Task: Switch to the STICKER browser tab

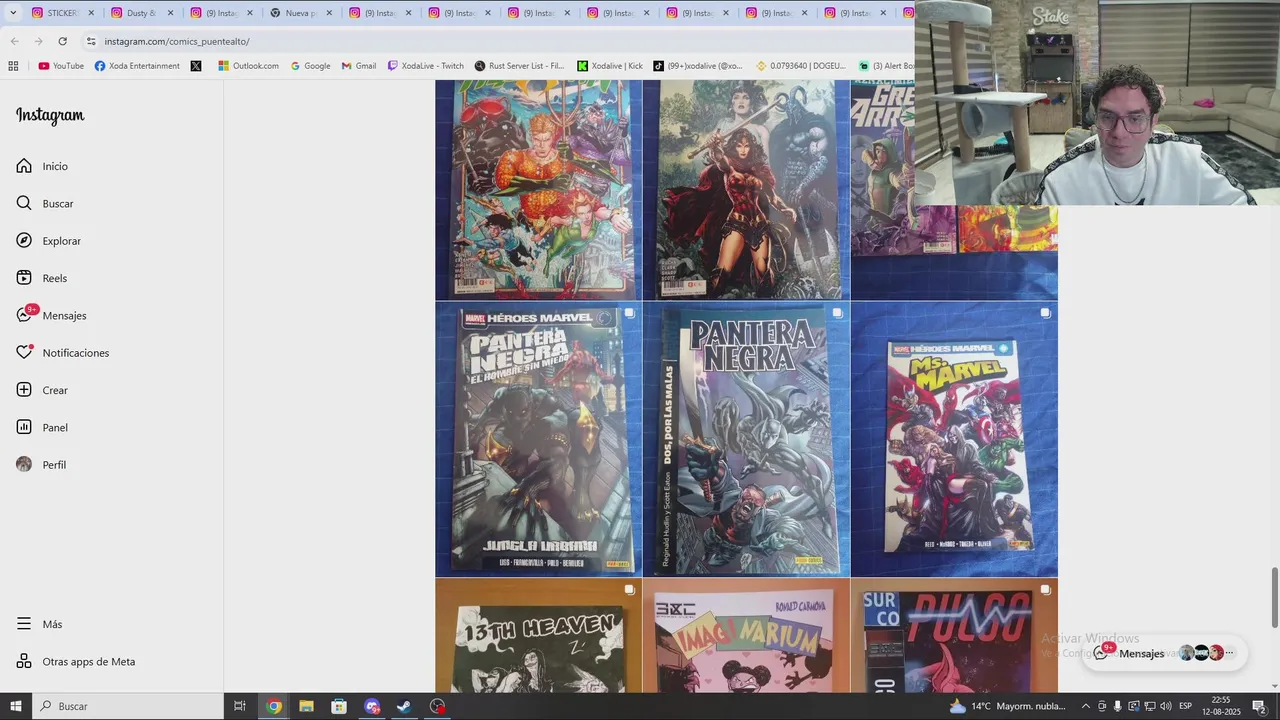Action: [x=62, y=13]
